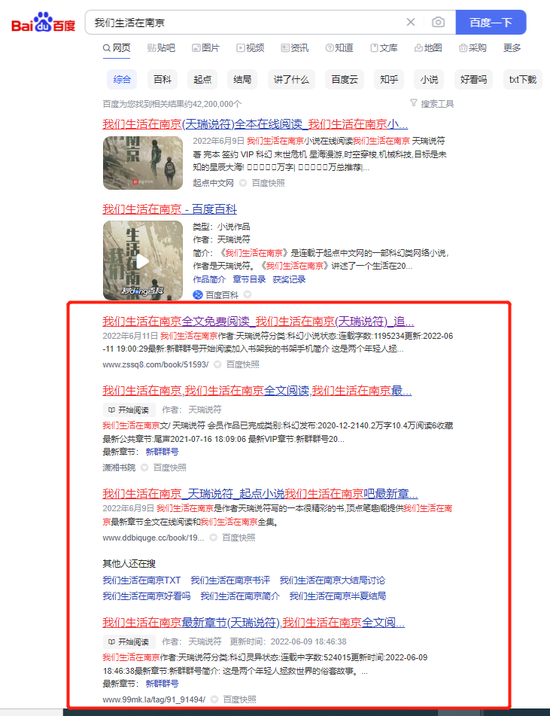The height and width of the screenshot is (716, 550).
Task: Select the 网页 tab
Action: [x=116, y=48]
